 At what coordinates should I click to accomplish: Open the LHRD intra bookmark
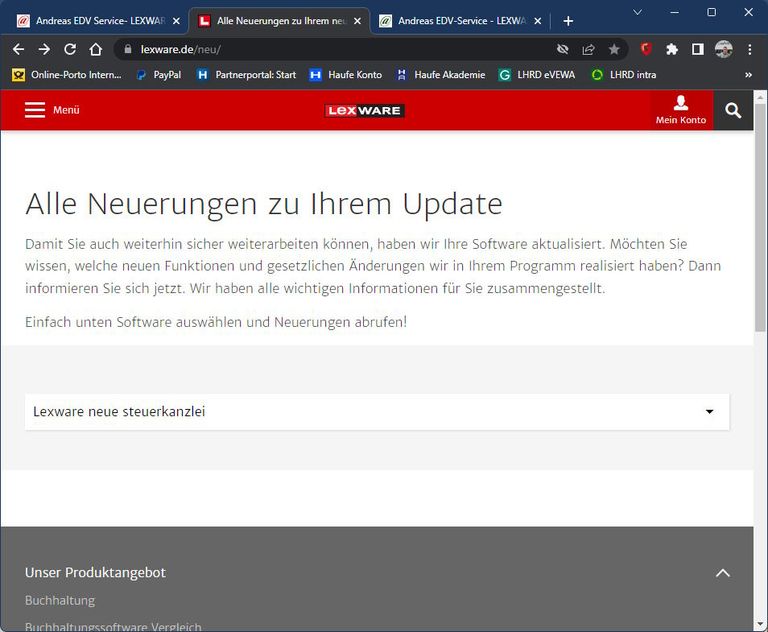(x=624, y=74)
